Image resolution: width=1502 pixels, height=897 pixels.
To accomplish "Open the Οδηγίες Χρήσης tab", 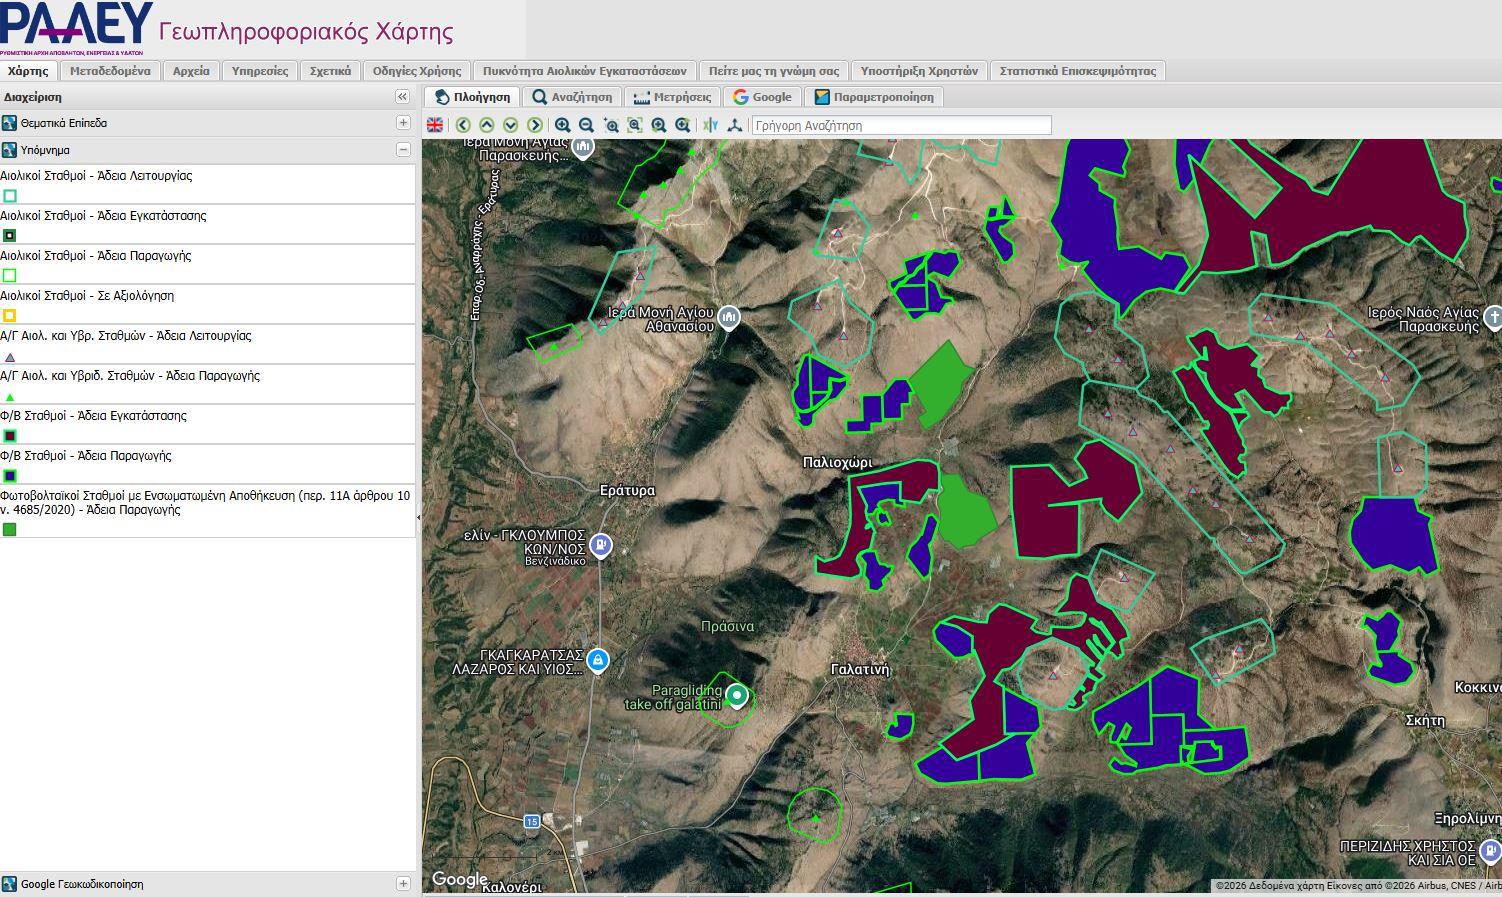I will pyautogui.click(x=417, y=71).
